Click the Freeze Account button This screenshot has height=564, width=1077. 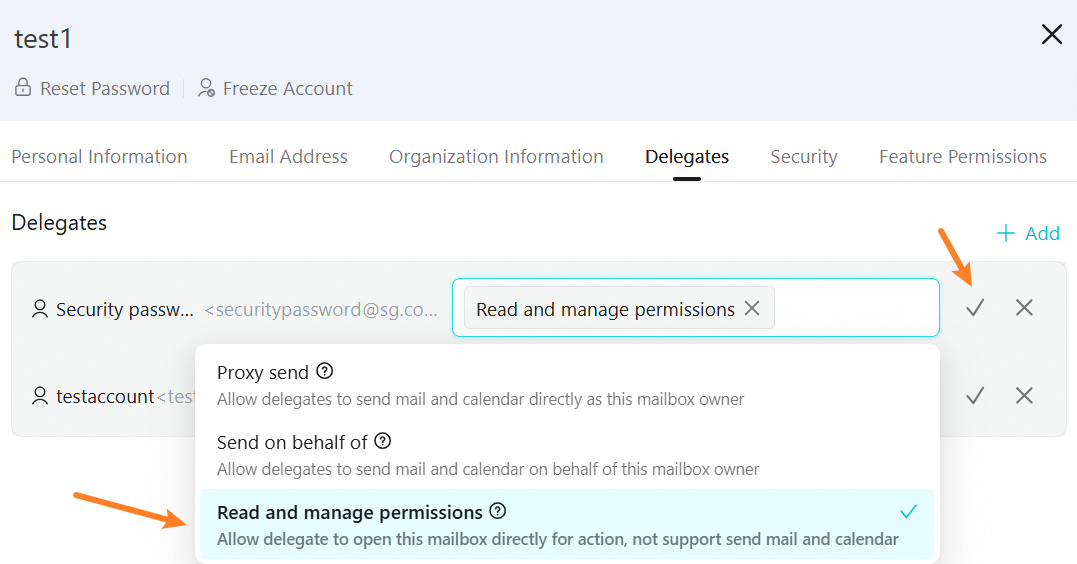point(275,89)
